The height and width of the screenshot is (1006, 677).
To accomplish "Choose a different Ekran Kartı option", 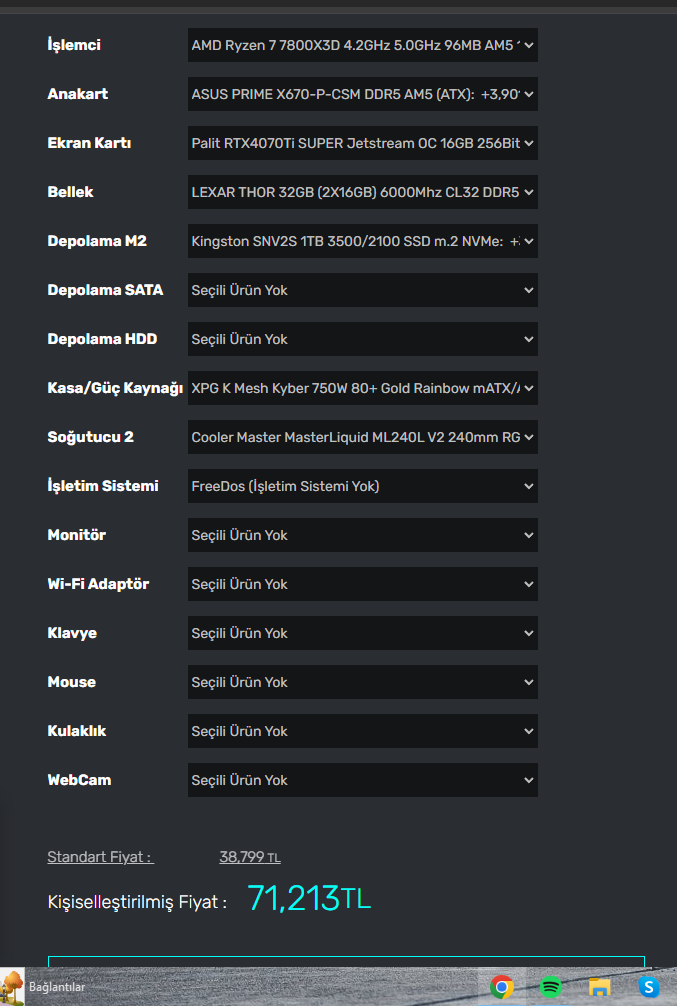I will click(x=363, y=143).
